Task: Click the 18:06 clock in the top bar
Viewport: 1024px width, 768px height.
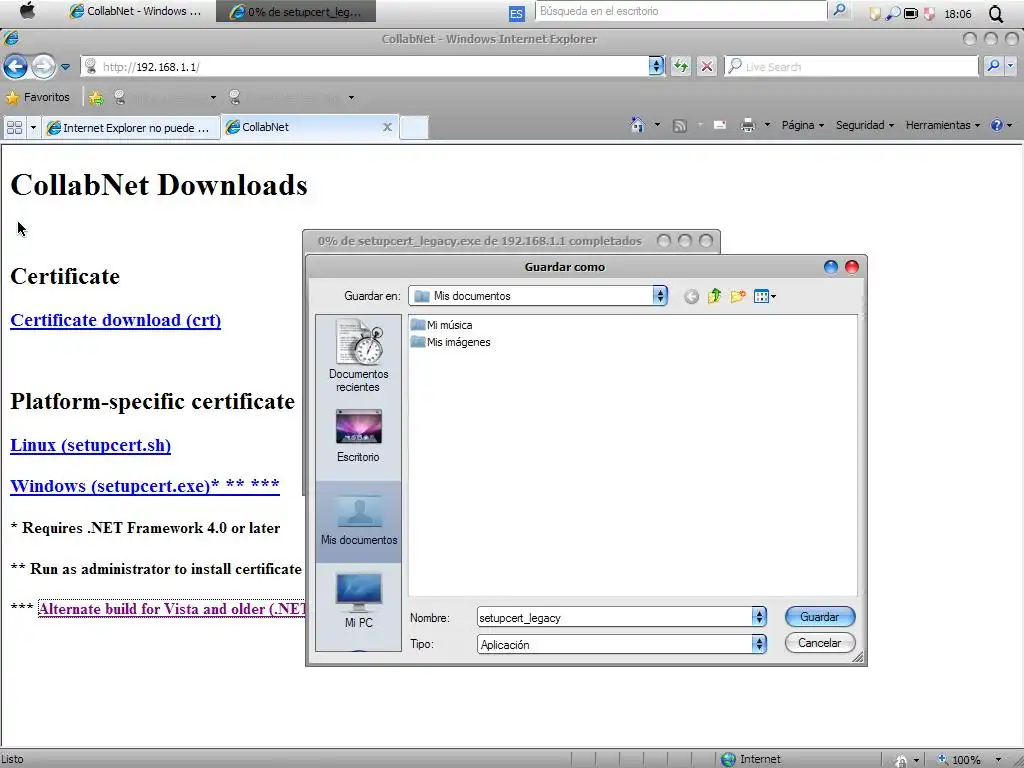Action: pyautogui.click(x=957, y=14)
